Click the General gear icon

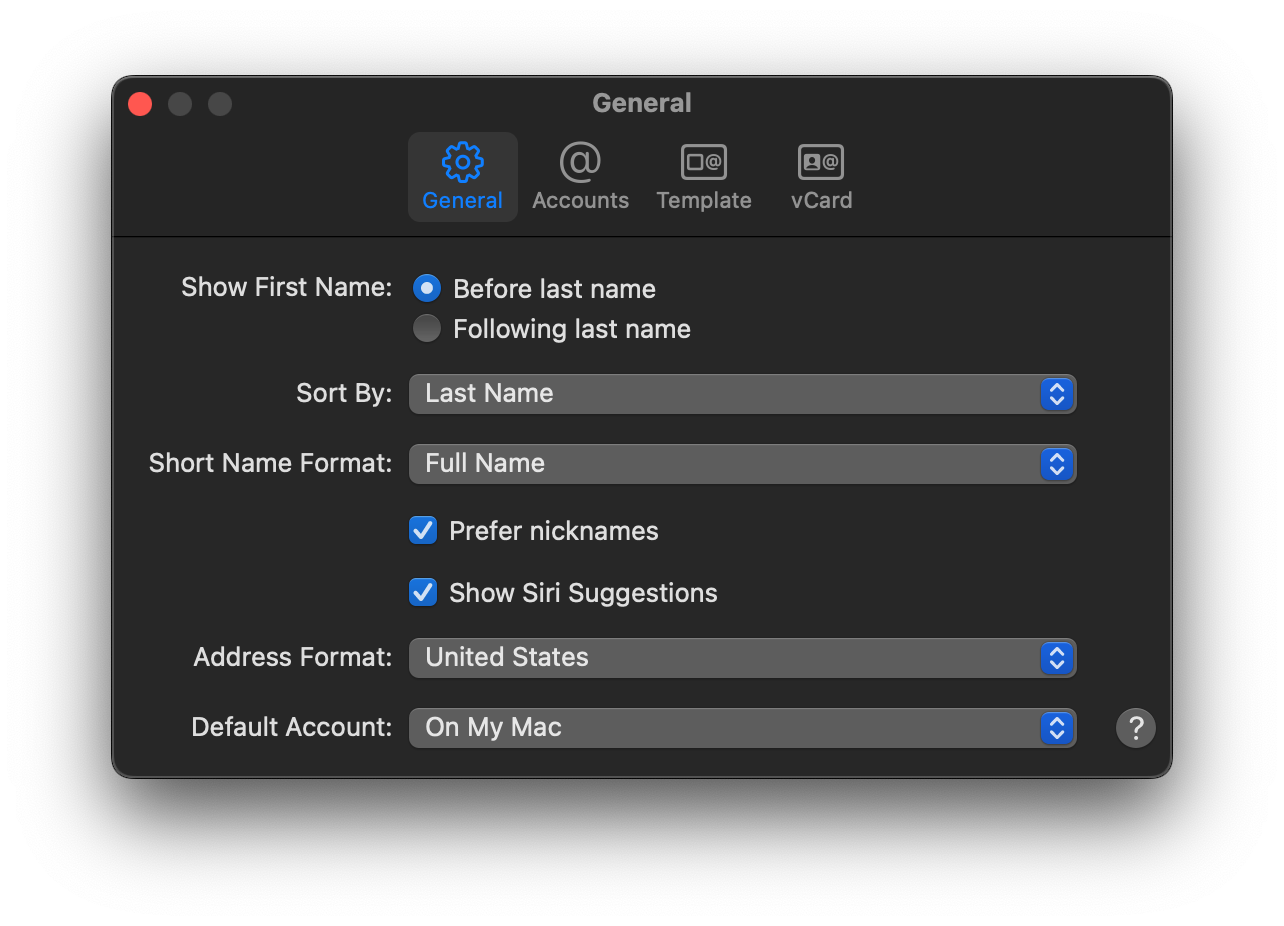(x=462, y=162)
